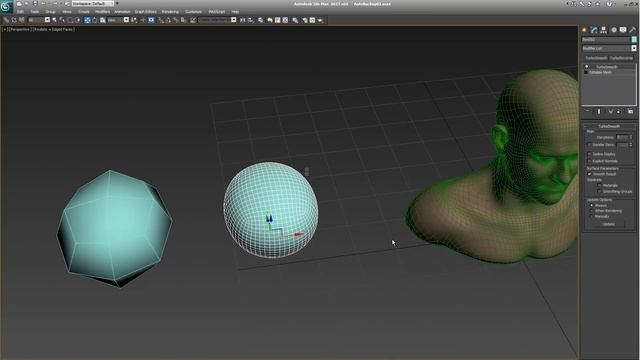
Task: Click the Bind to Space Warp tool
Action: [22, 20]
